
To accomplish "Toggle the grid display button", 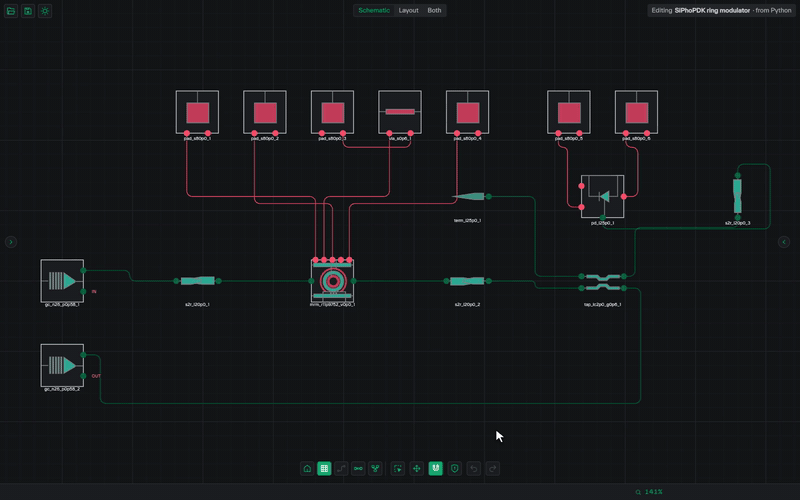I will 324,468.
